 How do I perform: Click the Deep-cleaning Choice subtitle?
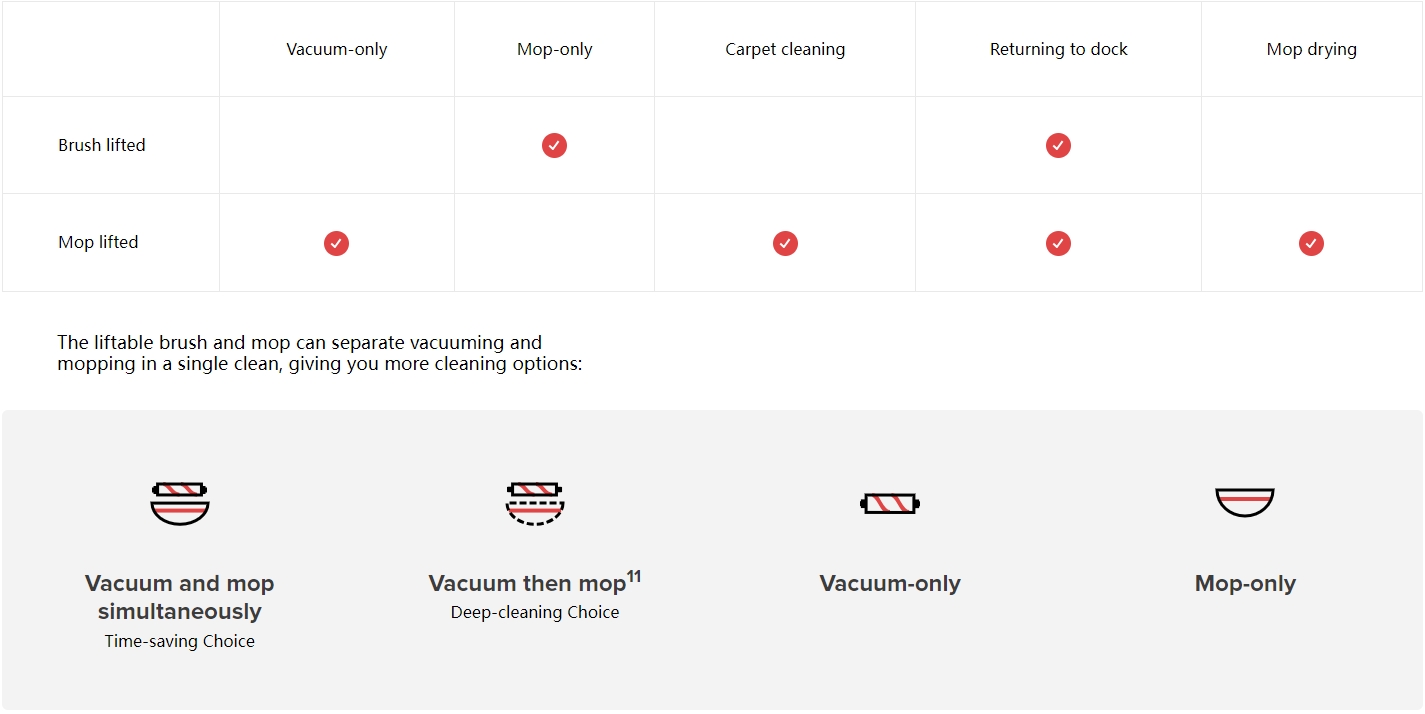(x=535, y=612)
